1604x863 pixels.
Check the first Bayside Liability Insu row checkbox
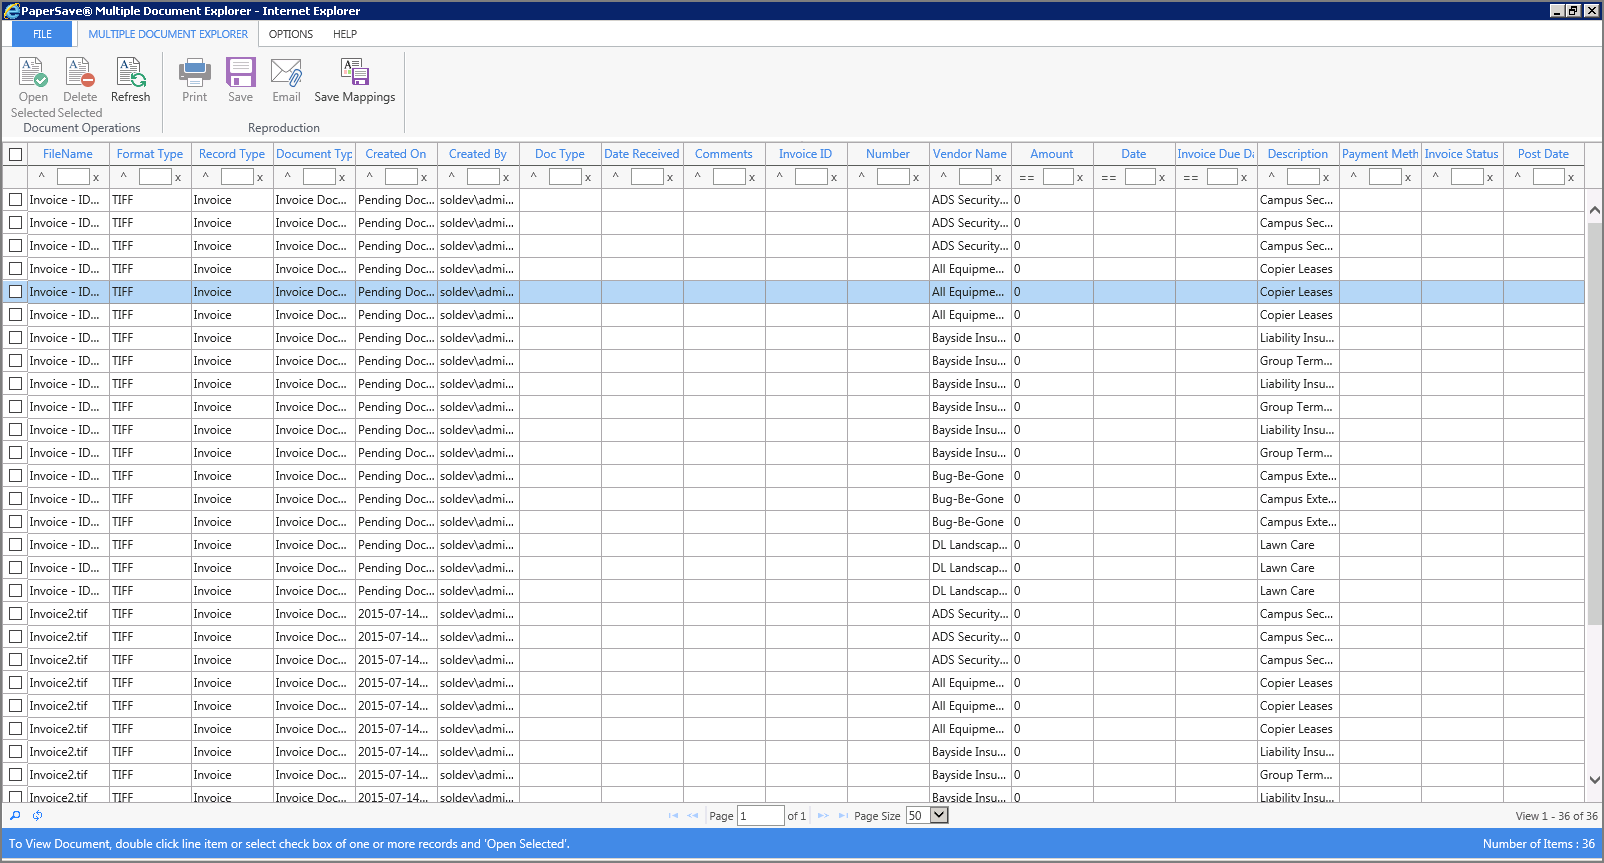(x=15, y=338)
